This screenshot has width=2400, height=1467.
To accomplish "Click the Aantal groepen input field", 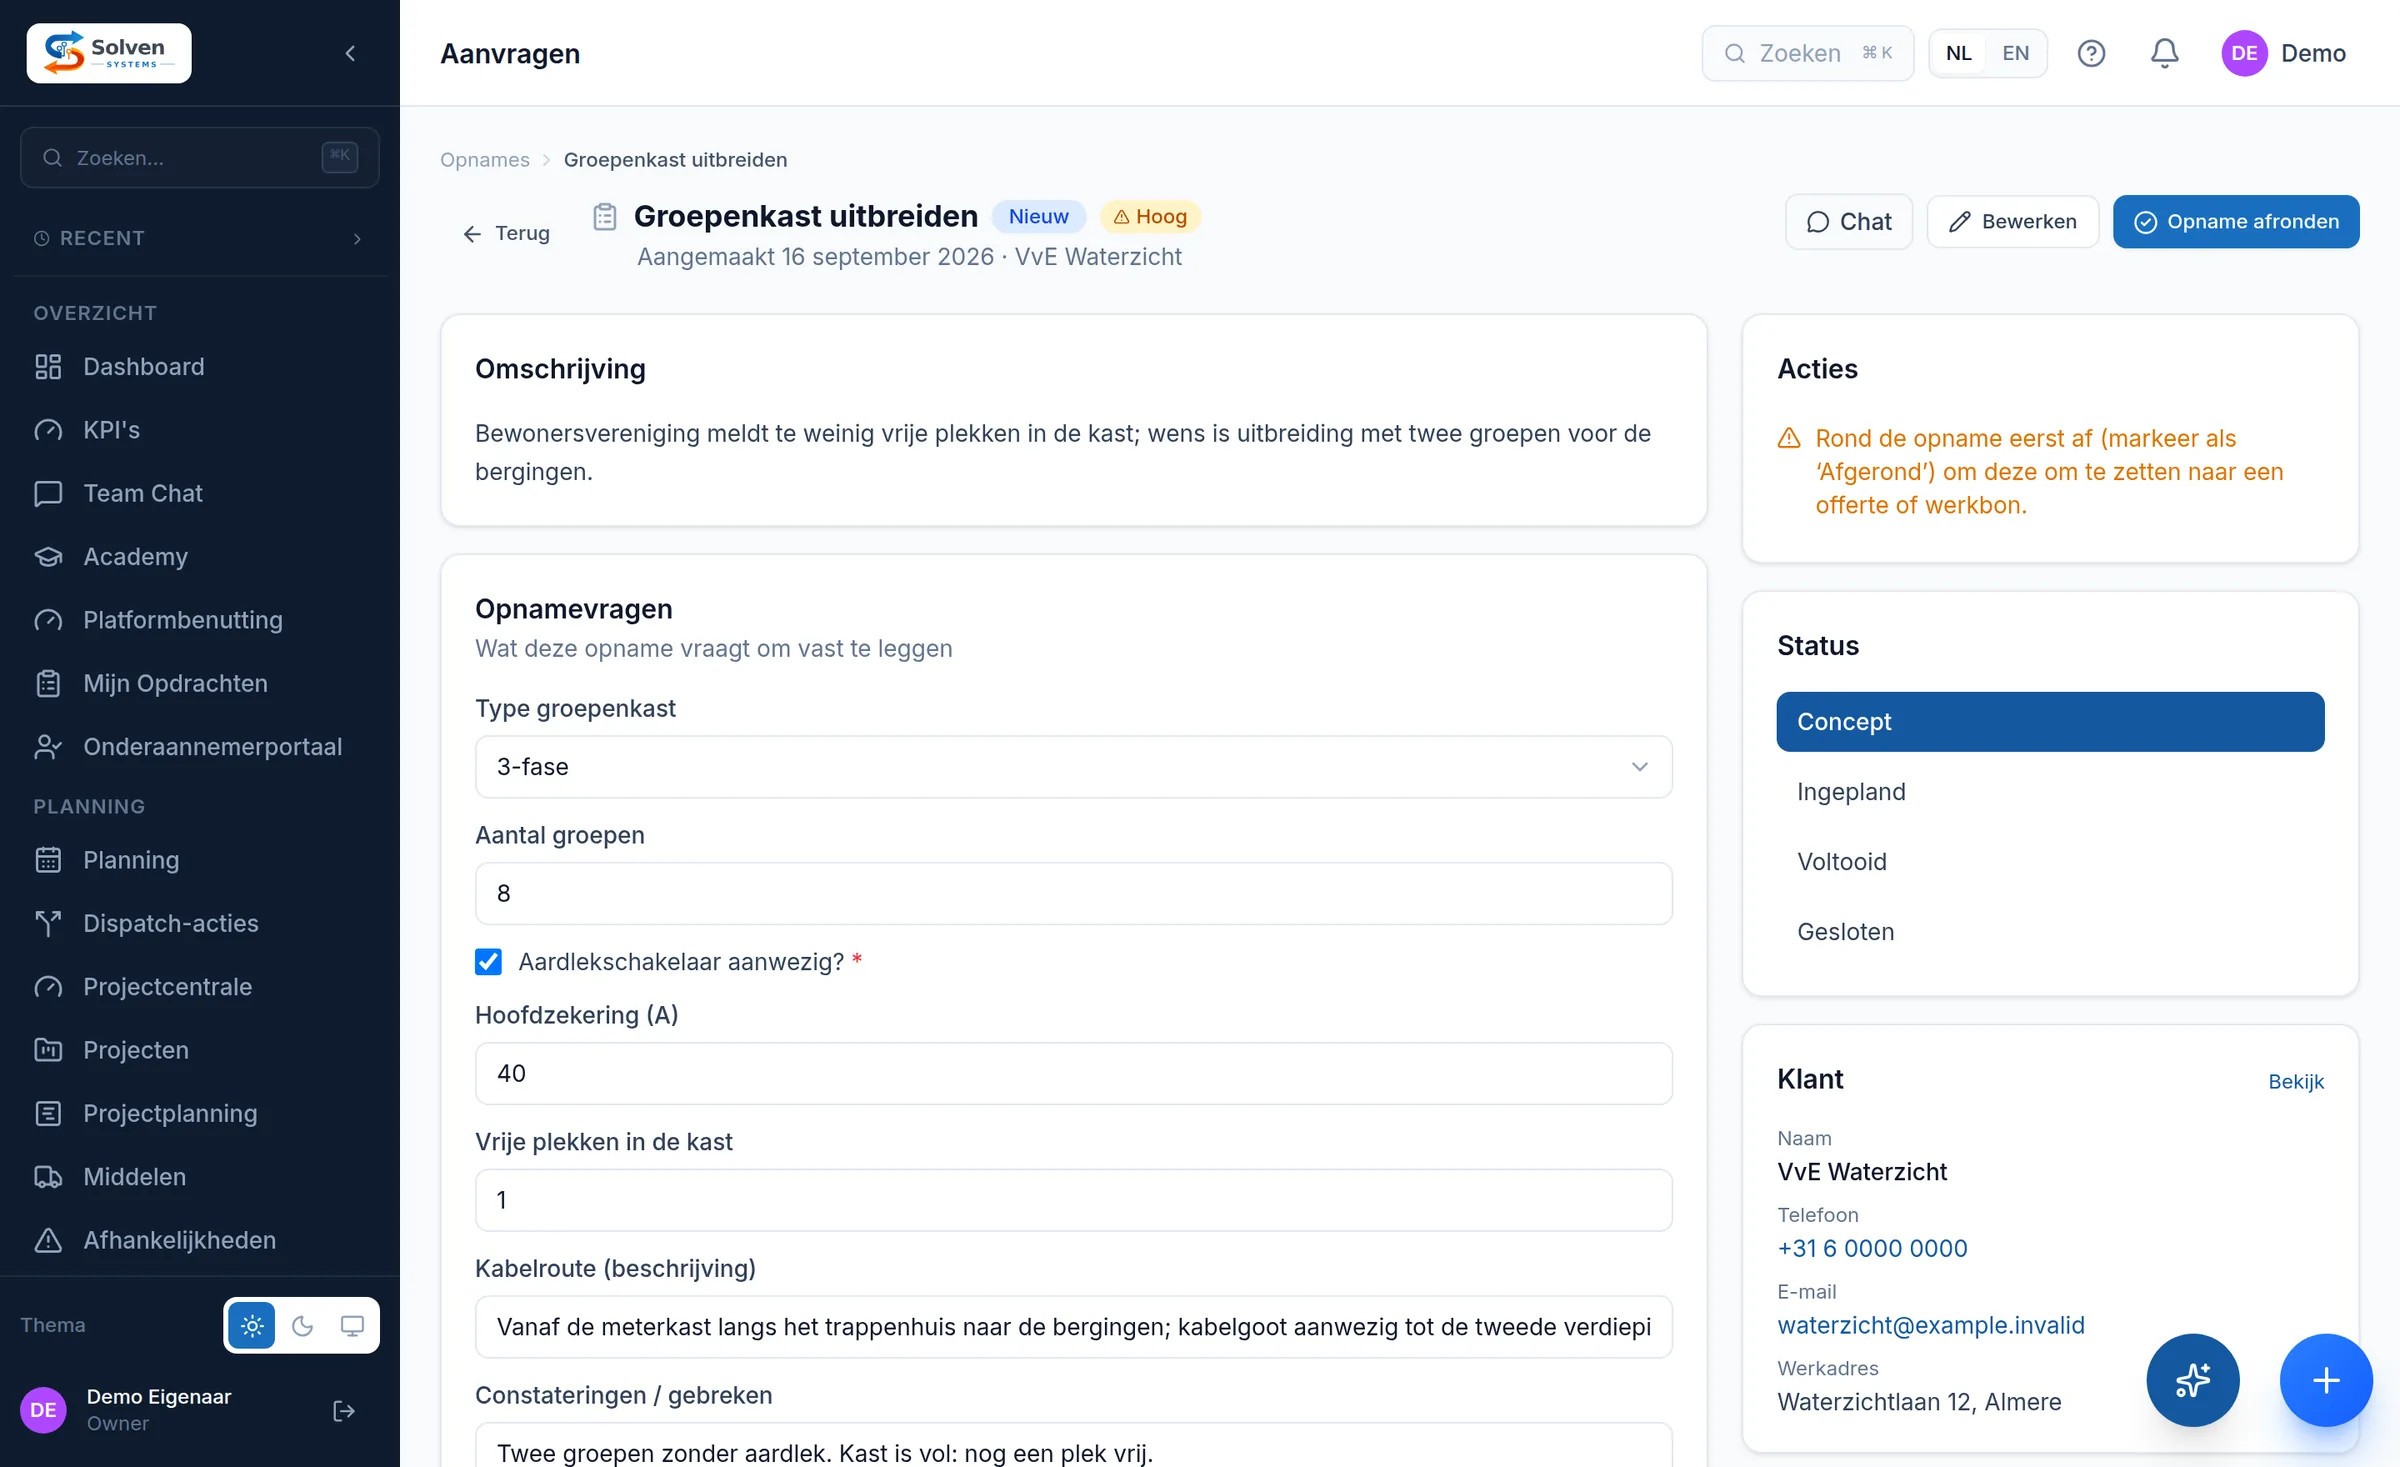I will pyautogui.click(x=1073, y=893).
